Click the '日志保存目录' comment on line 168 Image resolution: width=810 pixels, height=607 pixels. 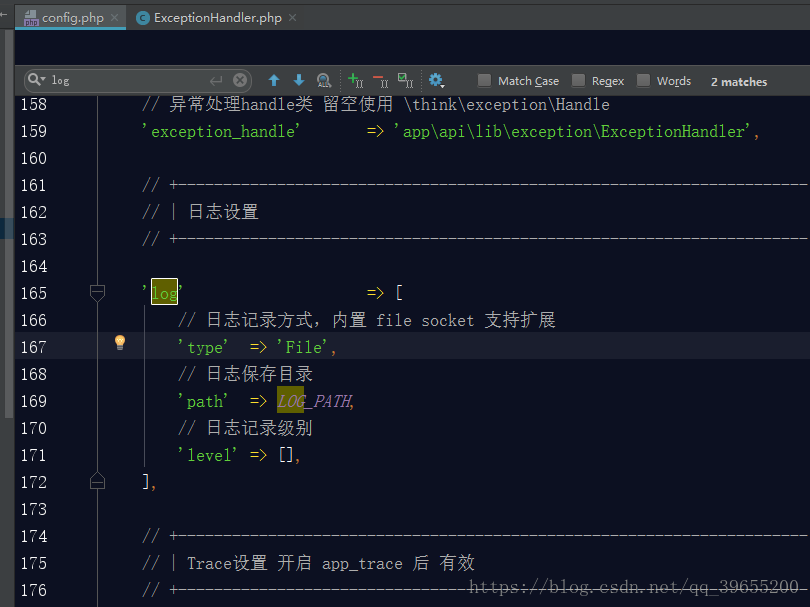[260, 373]
